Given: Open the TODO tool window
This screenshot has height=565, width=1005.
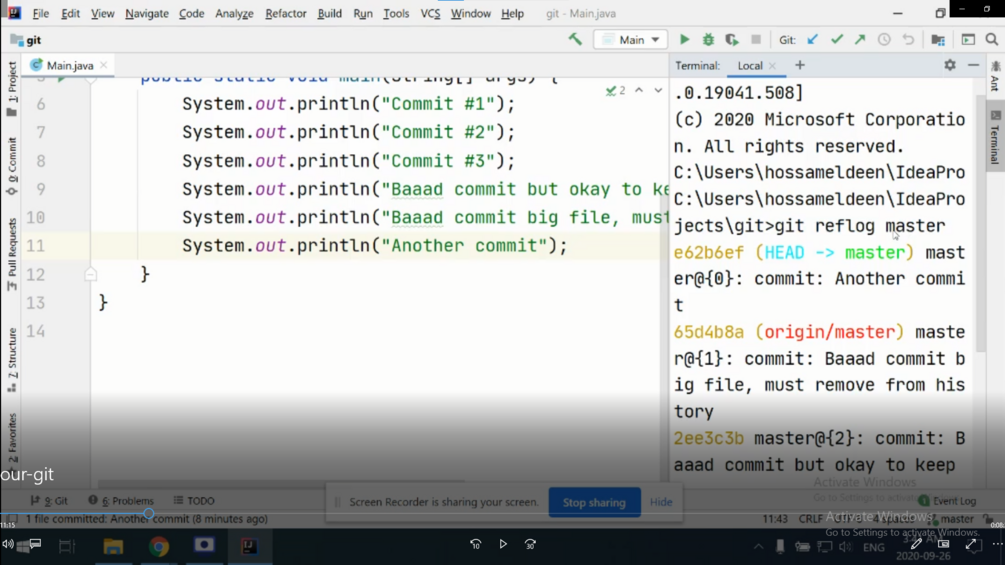Looking at the screenshot, I should pyautogui.click(x=194, y=500).
